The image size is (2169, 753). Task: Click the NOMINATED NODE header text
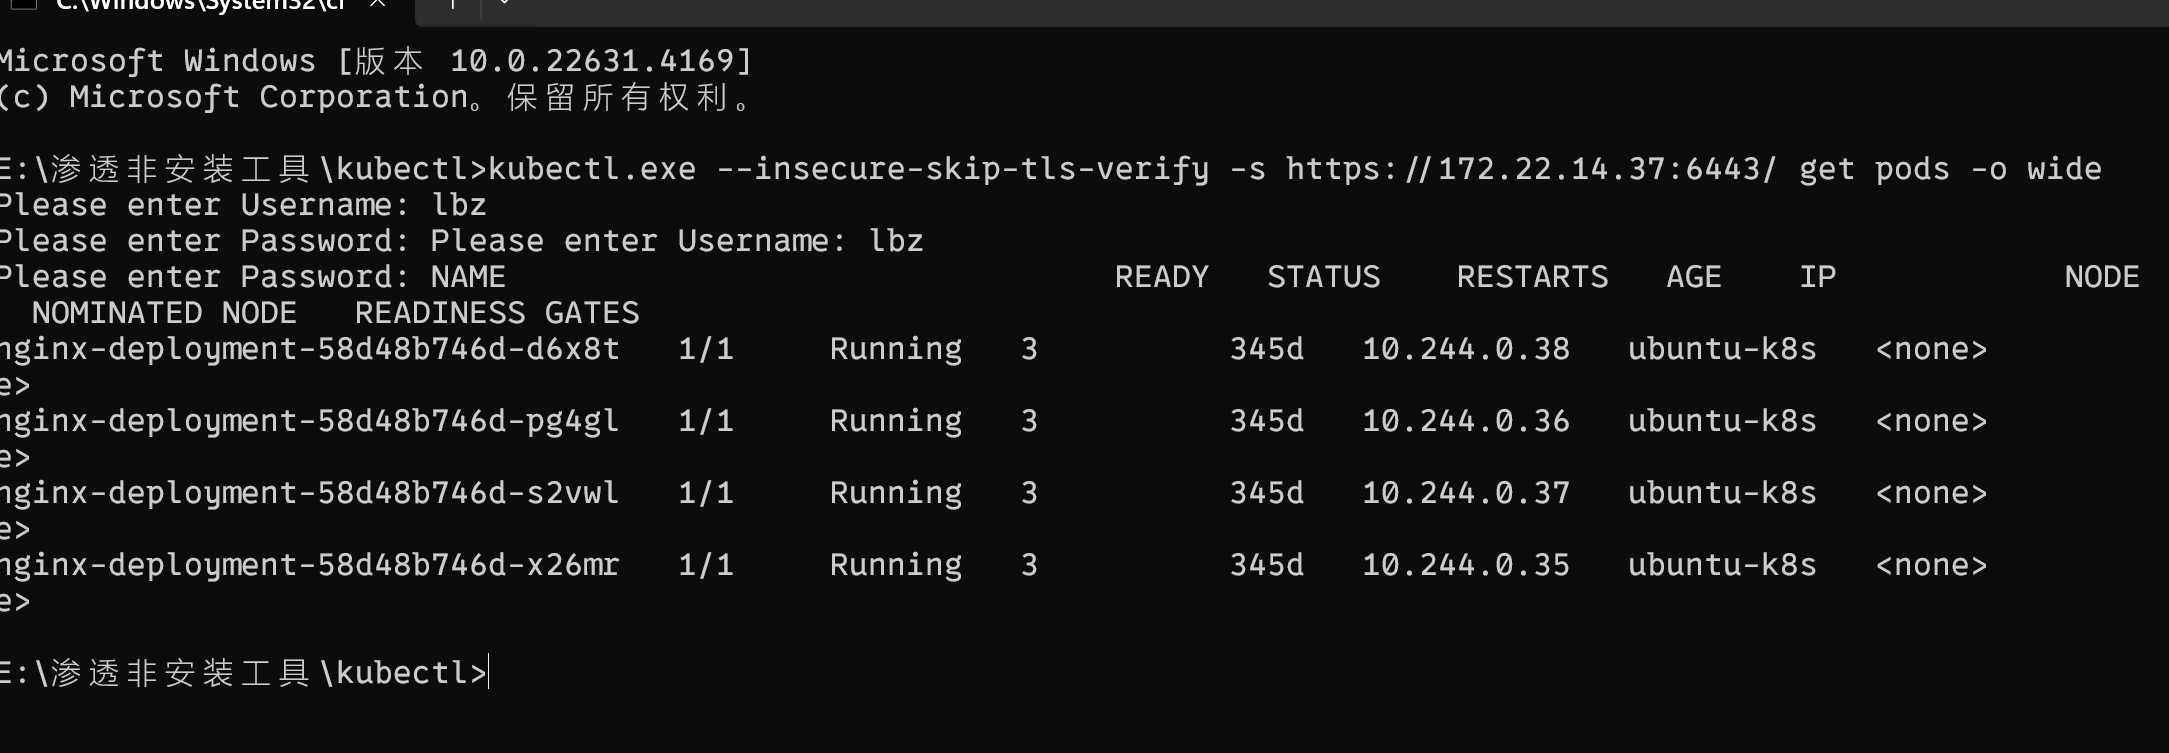[x=164, y=313]
